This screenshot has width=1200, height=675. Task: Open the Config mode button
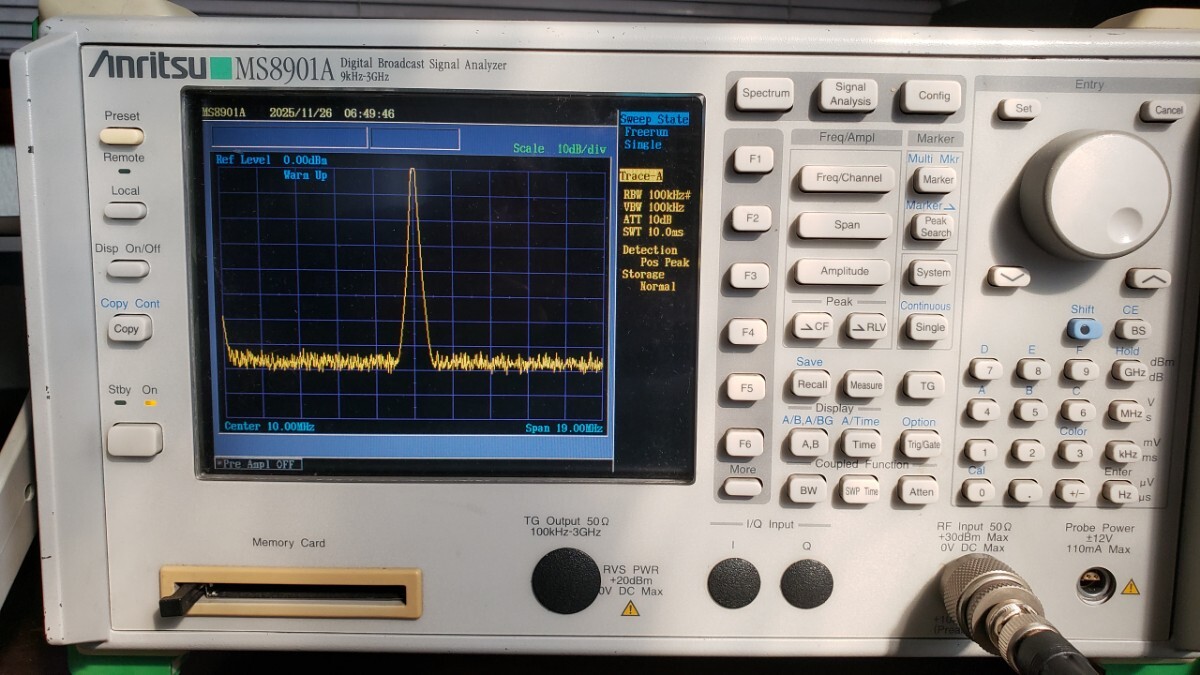933,95
